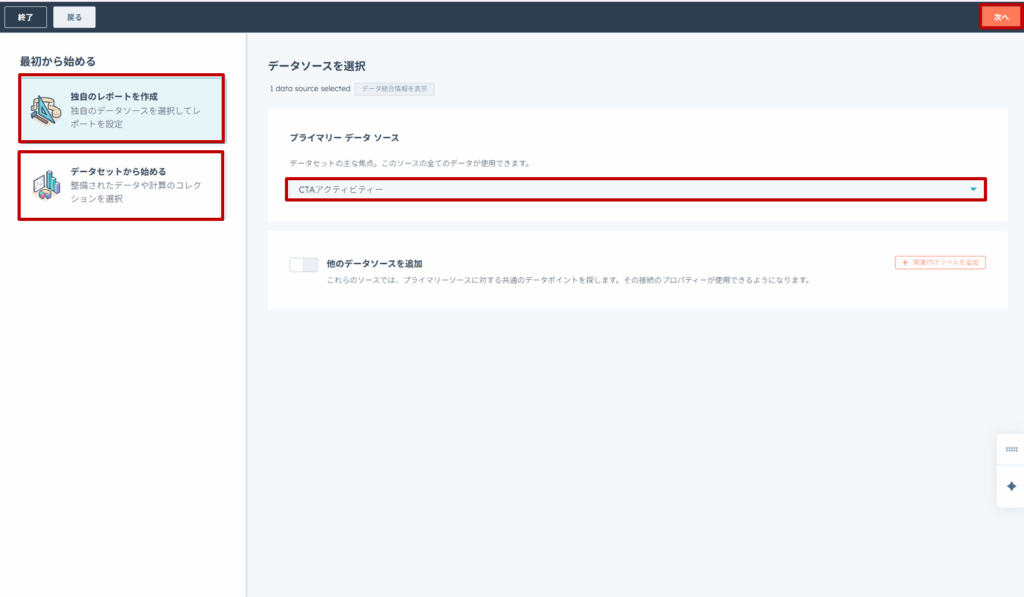Click the プライマリー データ ソース heading
This screenshot has width=1024, height=597.
(344, 137)
